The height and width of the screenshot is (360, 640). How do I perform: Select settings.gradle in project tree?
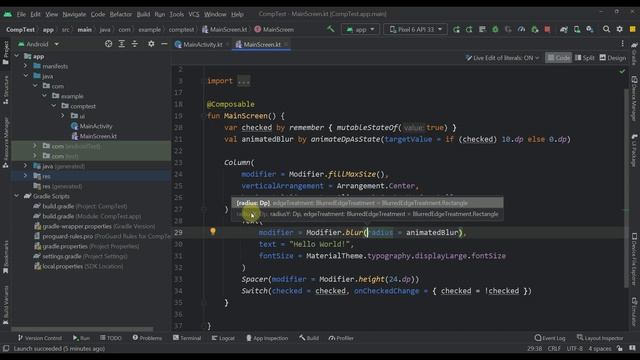pyautogui.click(x=80, y=256)
